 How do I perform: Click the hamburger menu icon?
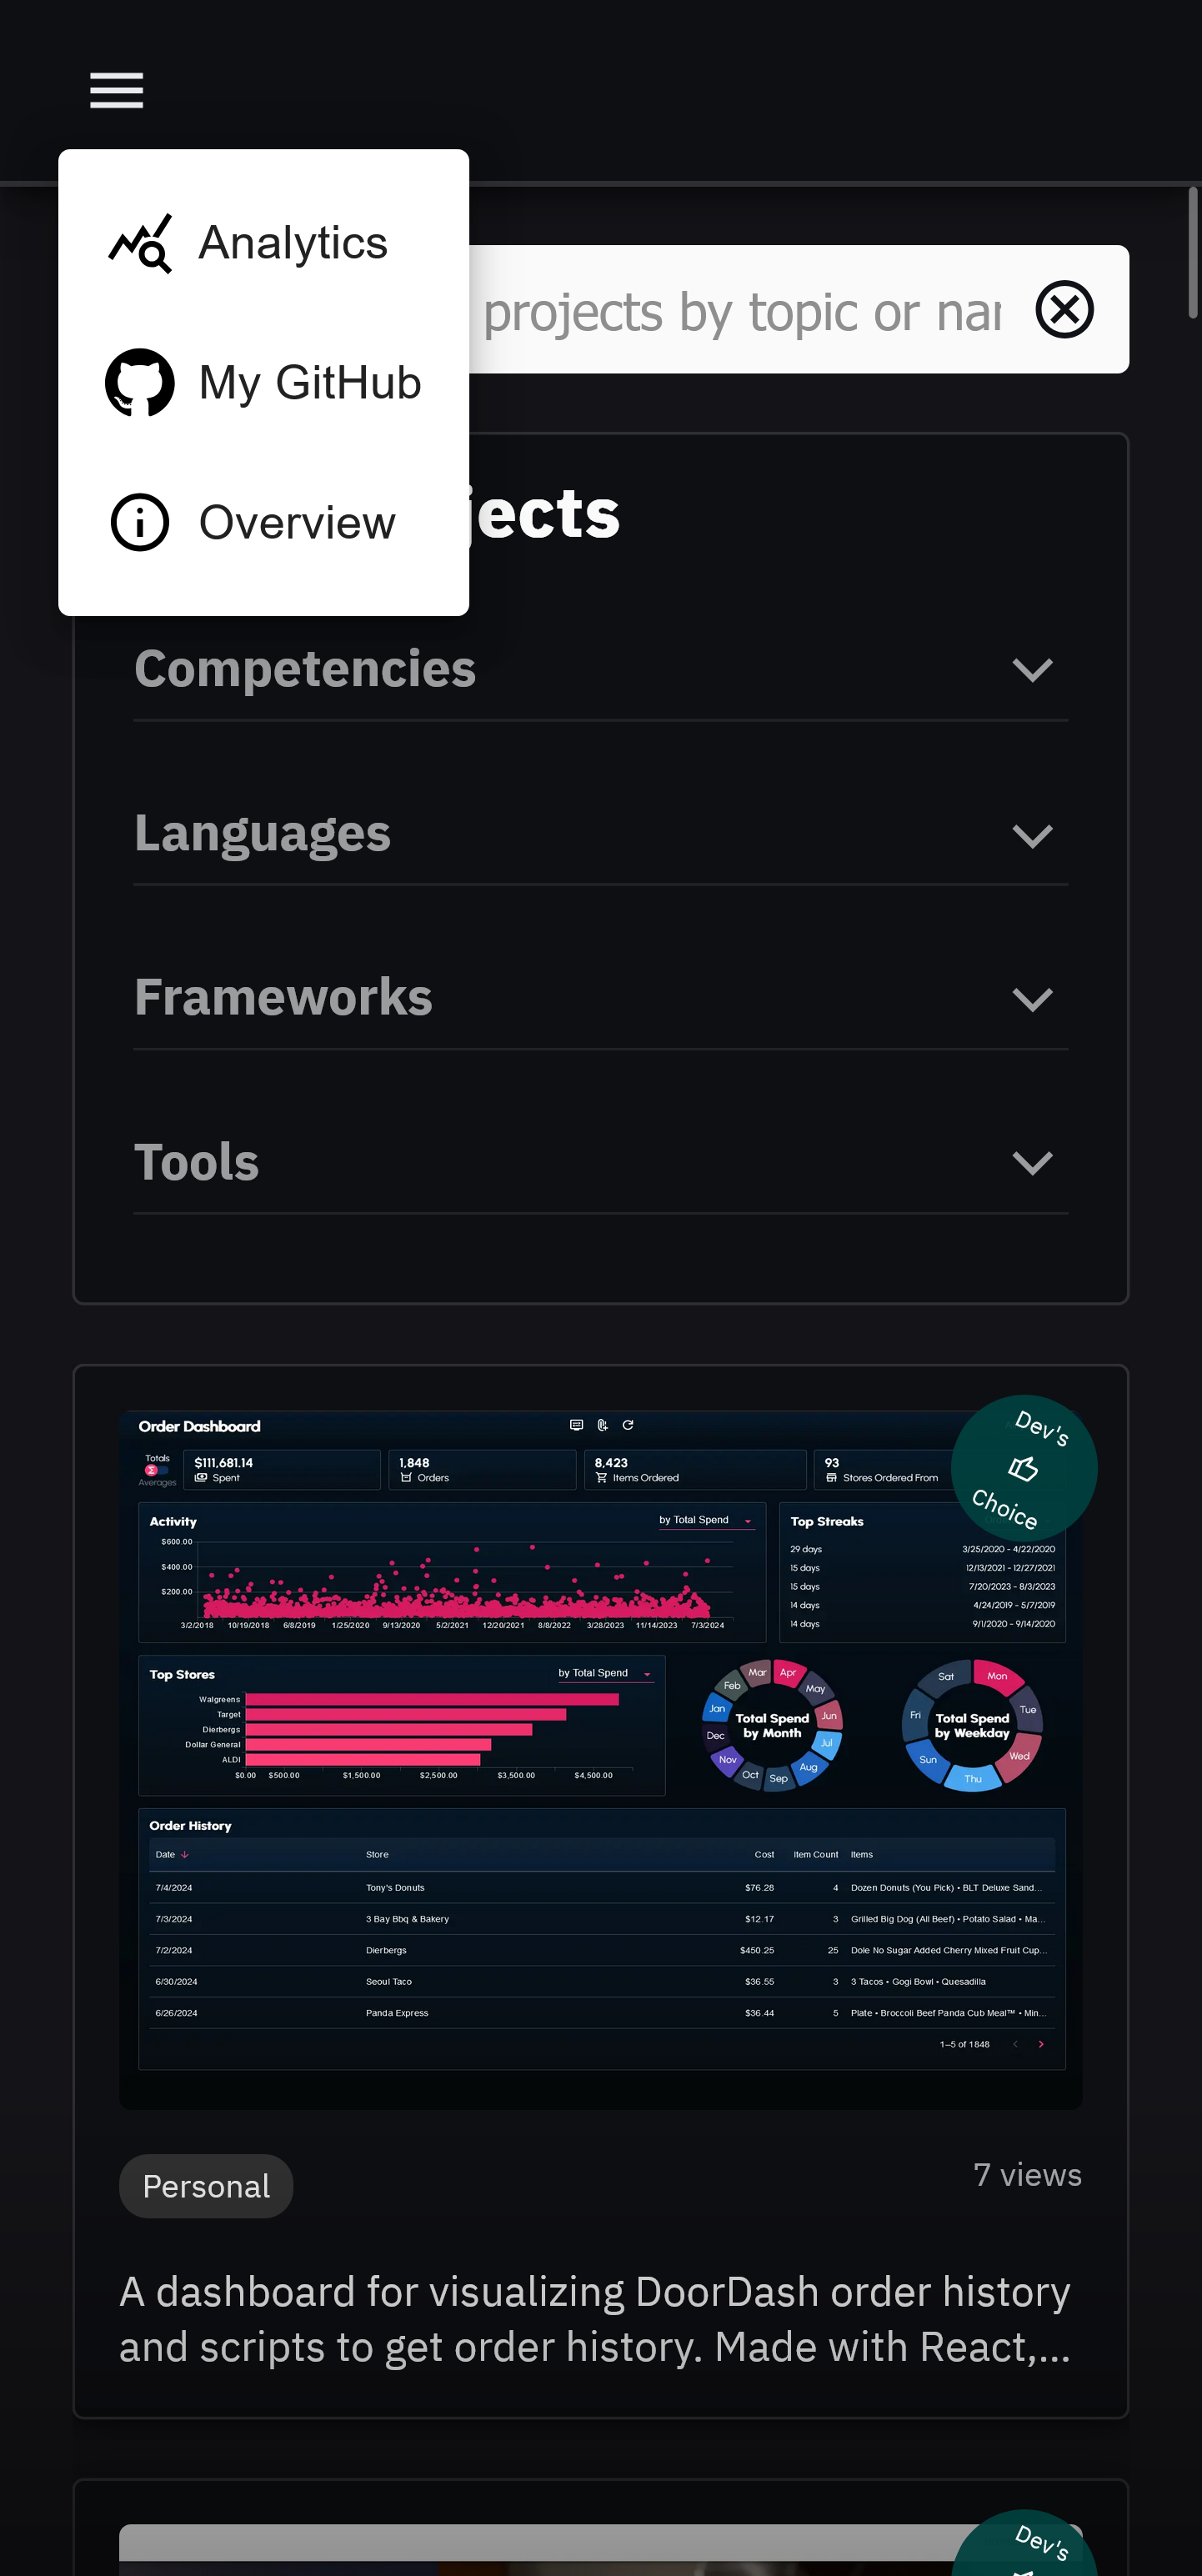pos(116,90)
